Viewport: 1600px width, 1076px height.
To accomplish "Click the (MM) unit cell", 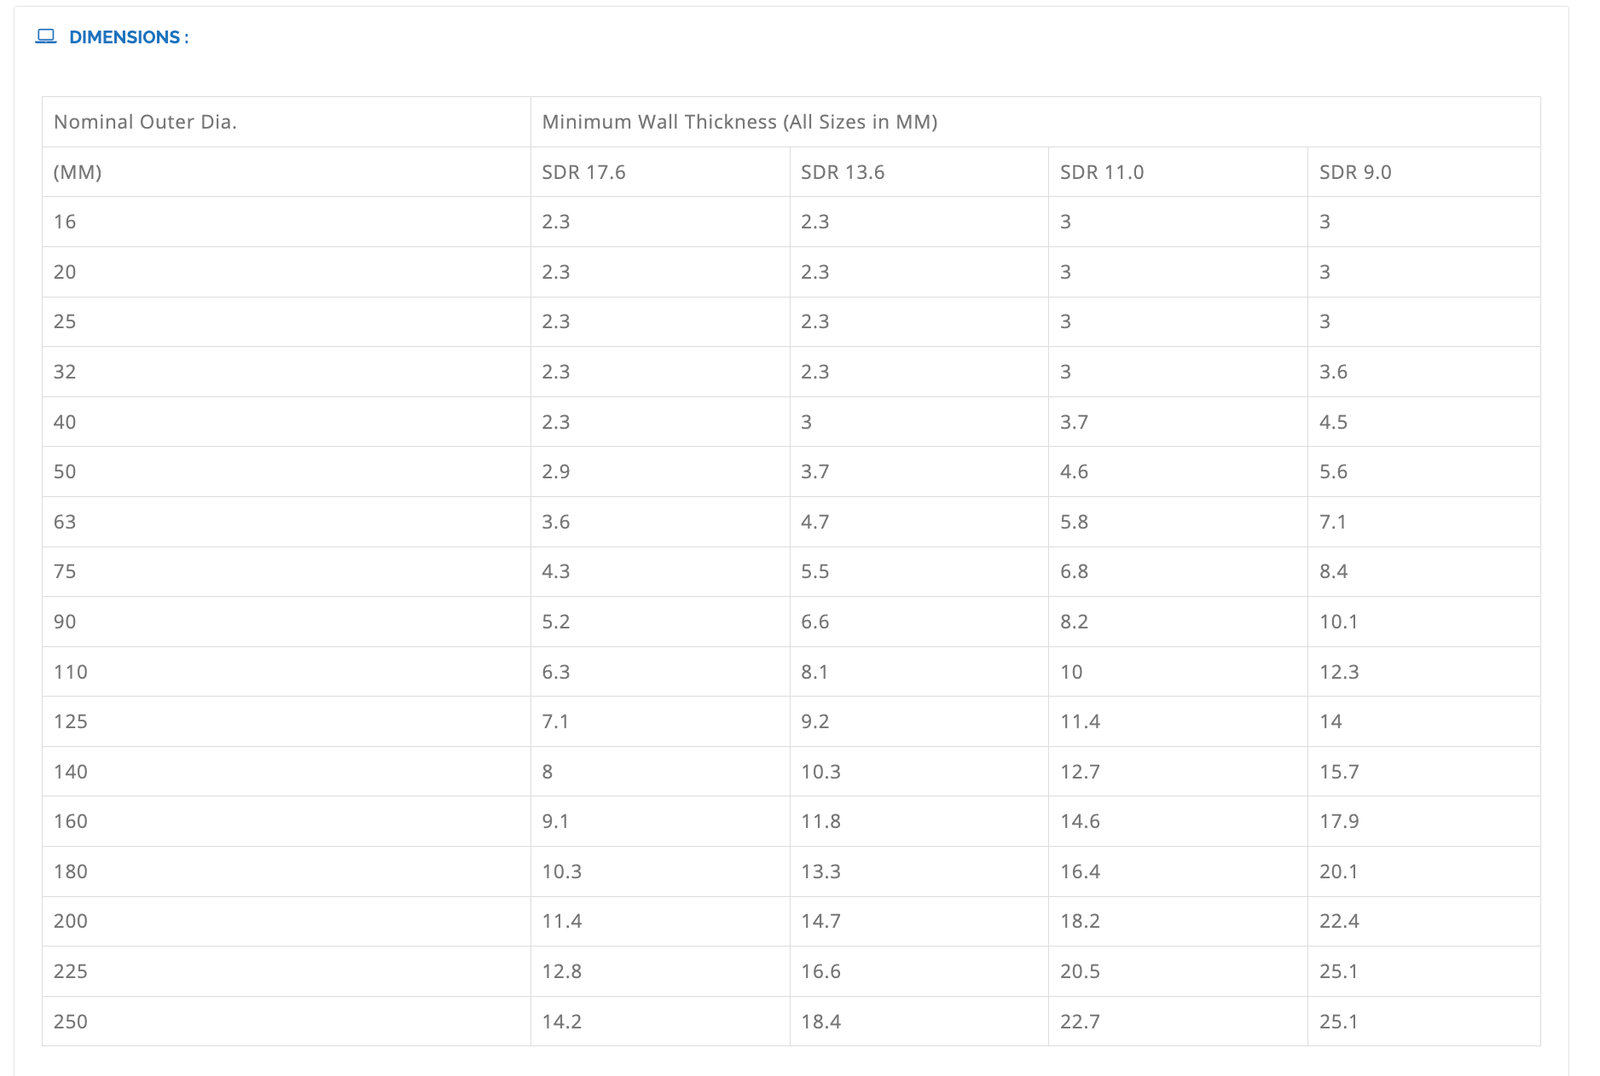I will (x=77, y=172).
